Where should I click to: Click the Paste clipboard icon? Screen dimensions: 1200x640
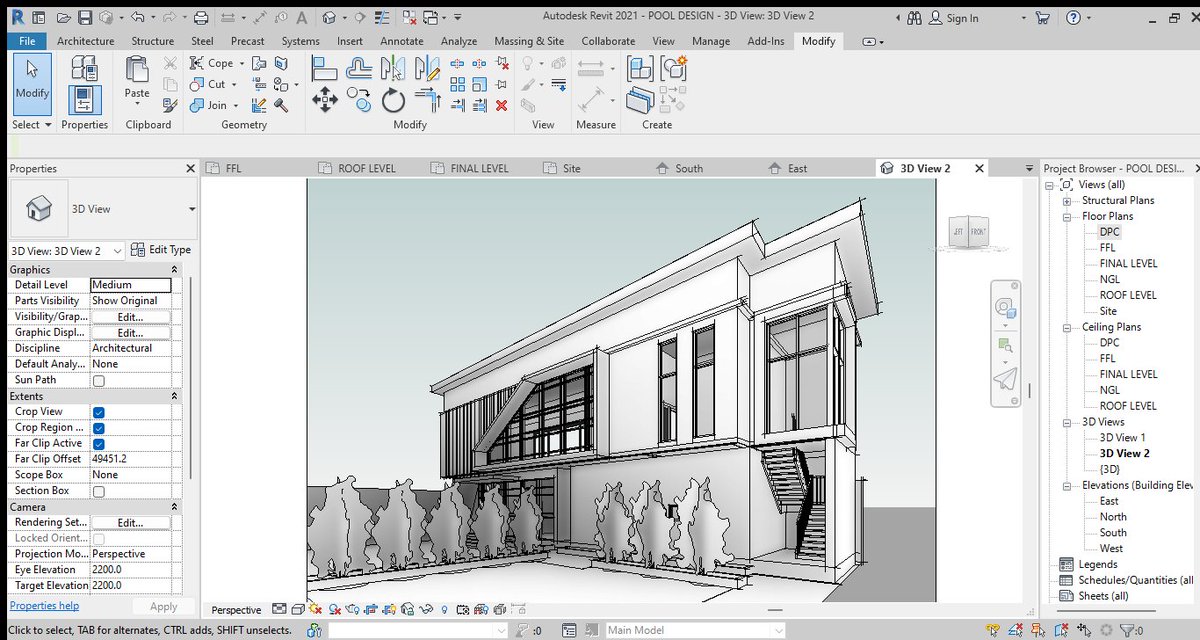coord(137,68)
